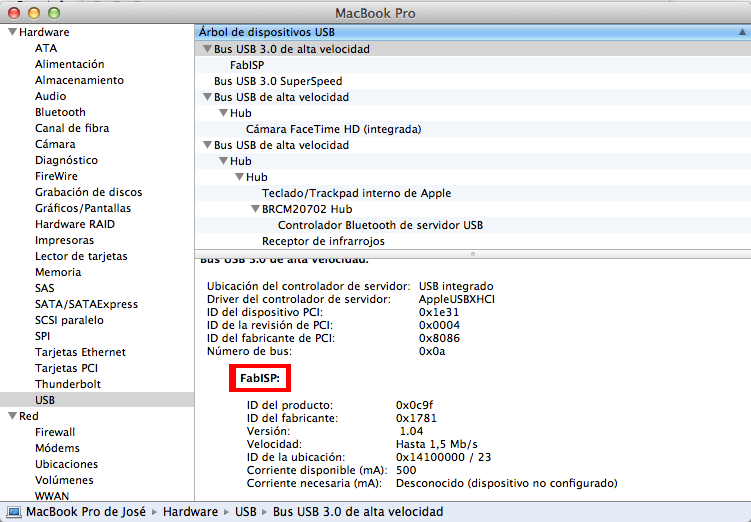751x522 pixels.
Task: Click Desconocido (dispositivo no configurado) value
Action: [507, 483]
